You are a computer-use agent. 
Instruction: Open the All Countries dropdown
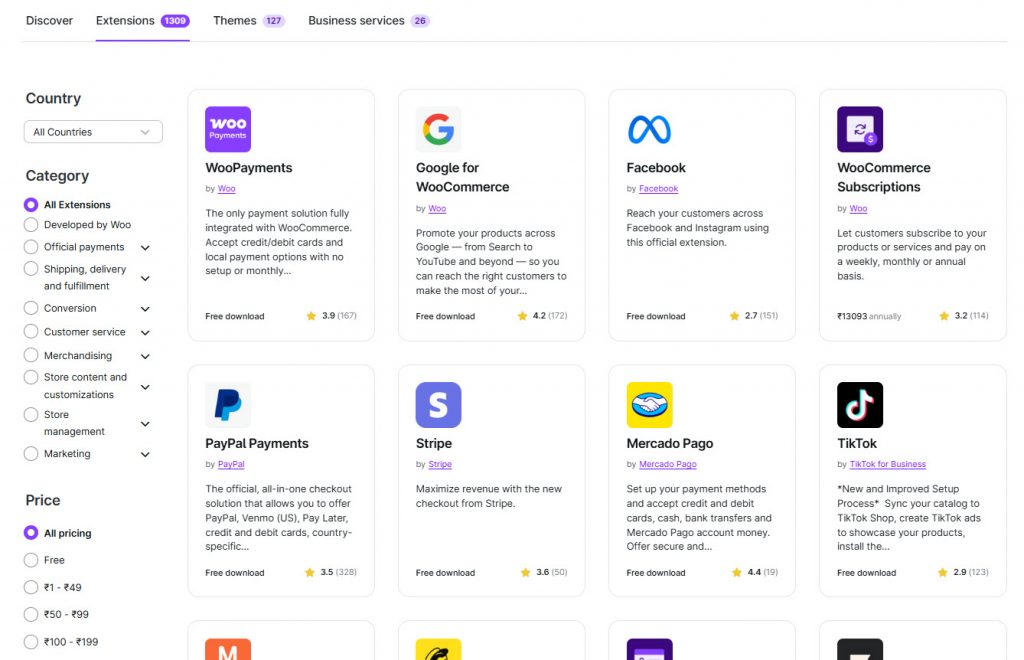click(x=92, y=131)
